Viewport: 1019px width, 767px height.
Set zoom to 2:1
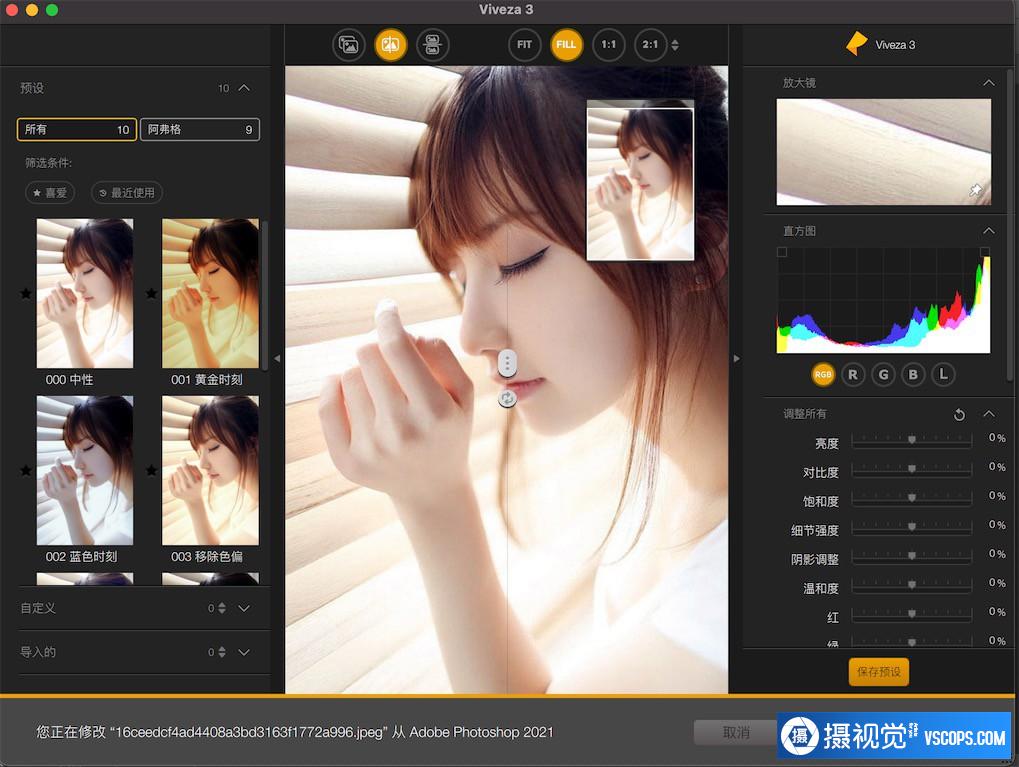coord(651,45)
